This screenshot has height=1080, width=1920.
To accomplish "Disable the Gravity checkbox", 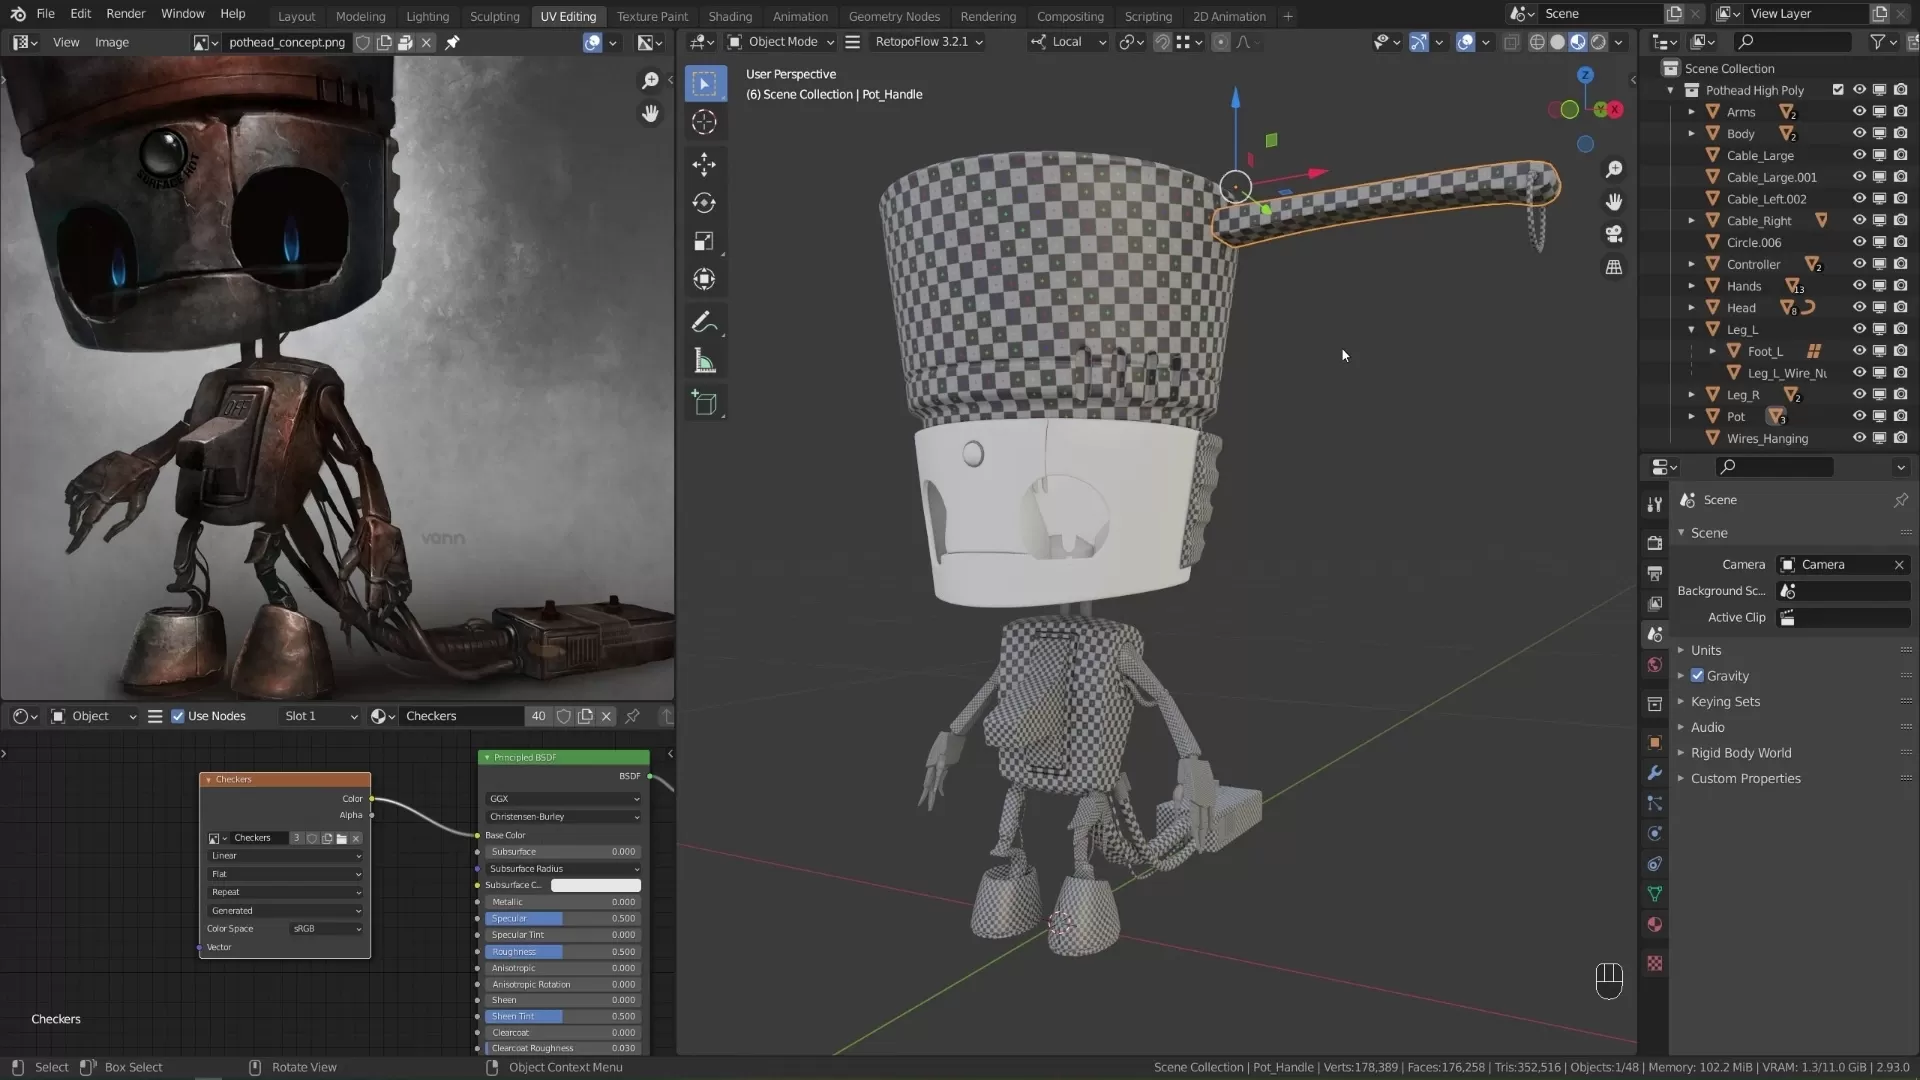I will click(1697, 676).
